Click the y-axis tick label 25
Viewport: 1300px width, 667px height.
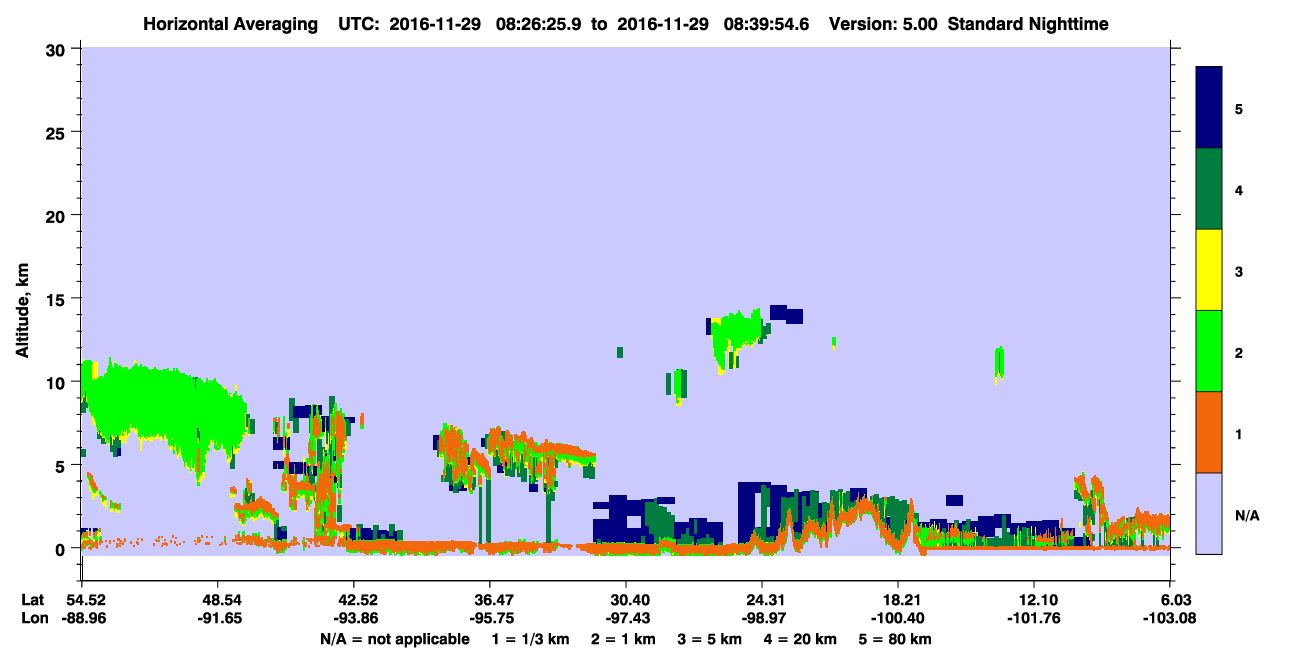(x=58, y=132)
